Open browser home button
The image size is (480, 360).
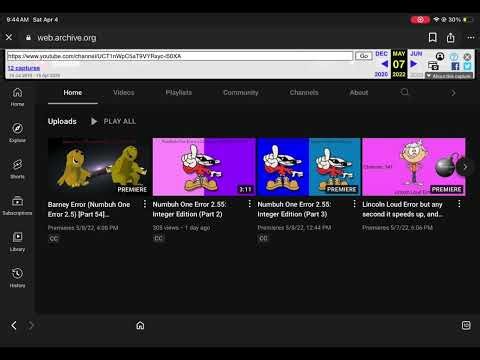[x=140, y=325]
